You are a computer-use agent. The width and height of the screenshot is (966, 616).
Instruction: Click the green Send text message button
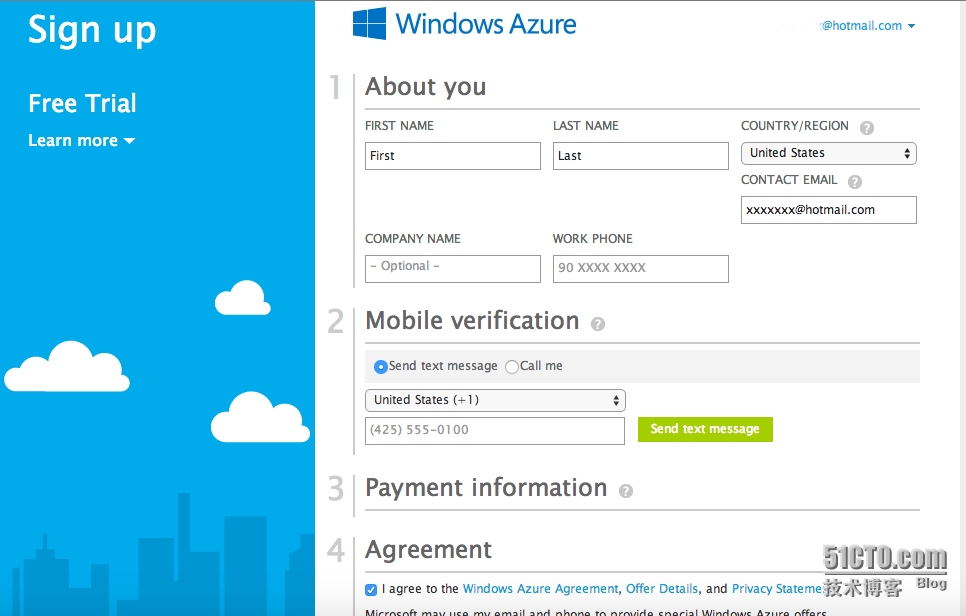coord(705,429)
